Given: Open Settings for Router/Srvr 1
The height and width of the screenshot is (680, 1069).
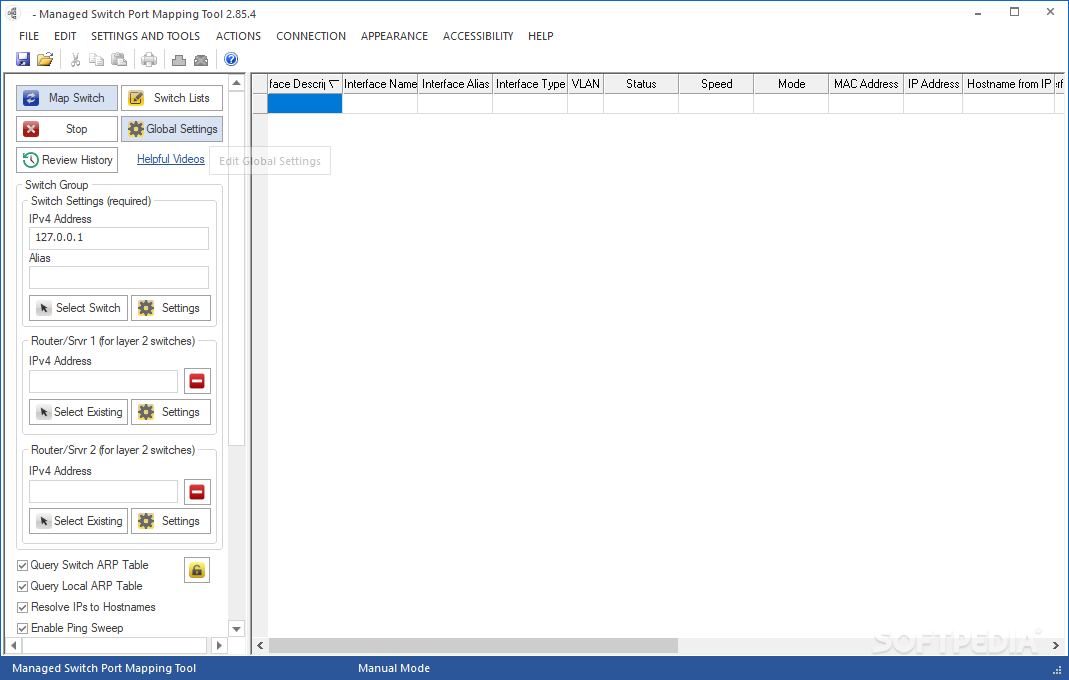Looking at the screenshot, I should pyautogui.click(x=171, y=412).
